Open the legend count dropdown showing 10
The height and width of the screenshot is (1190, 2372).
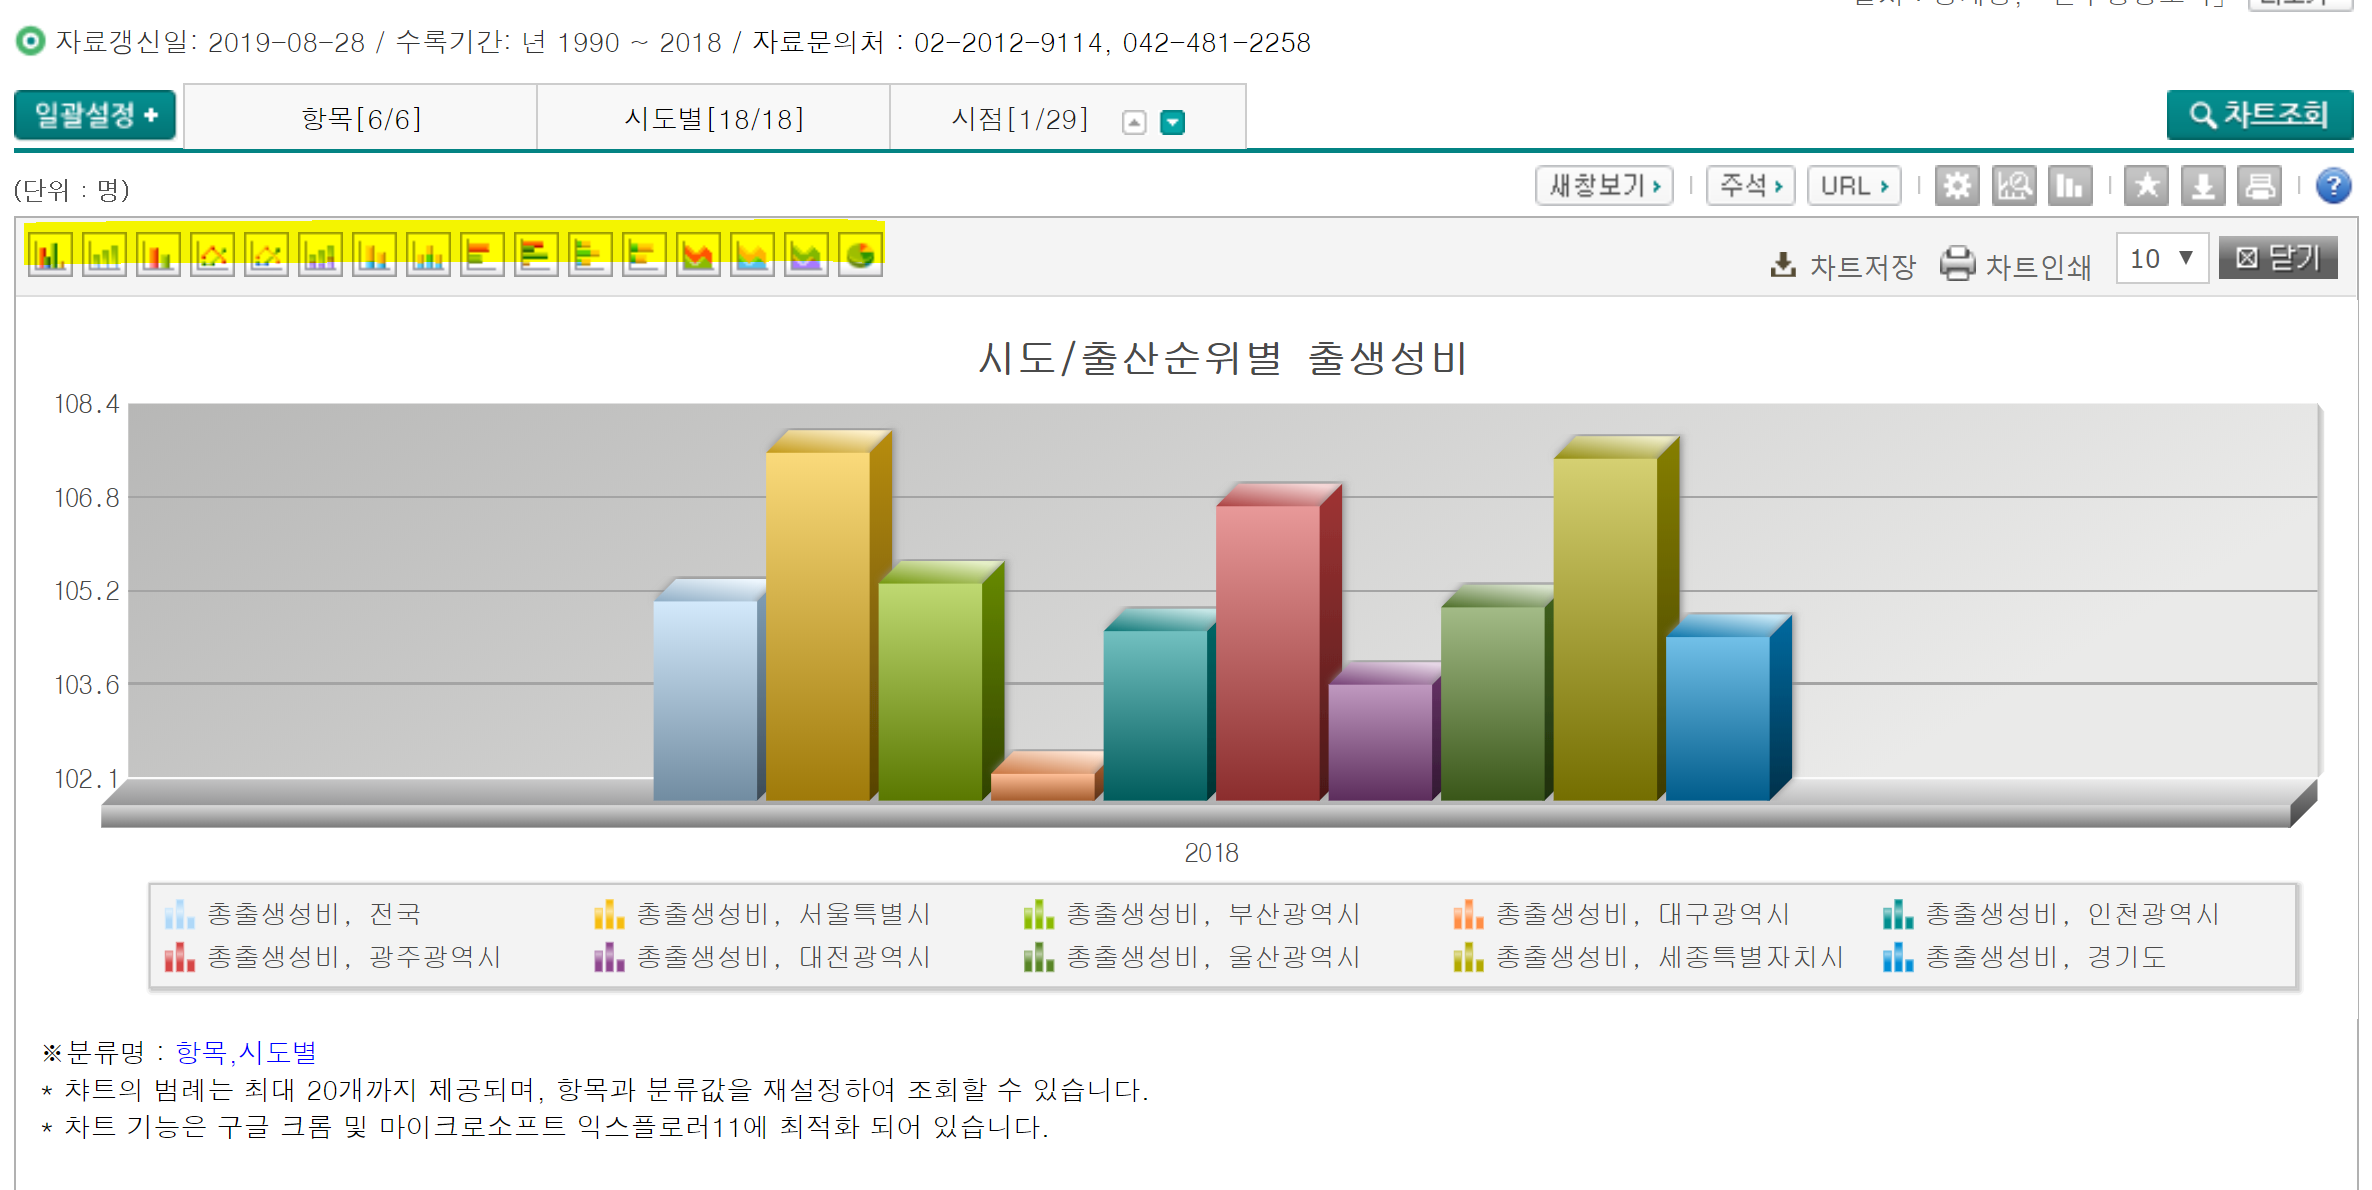2161,259
